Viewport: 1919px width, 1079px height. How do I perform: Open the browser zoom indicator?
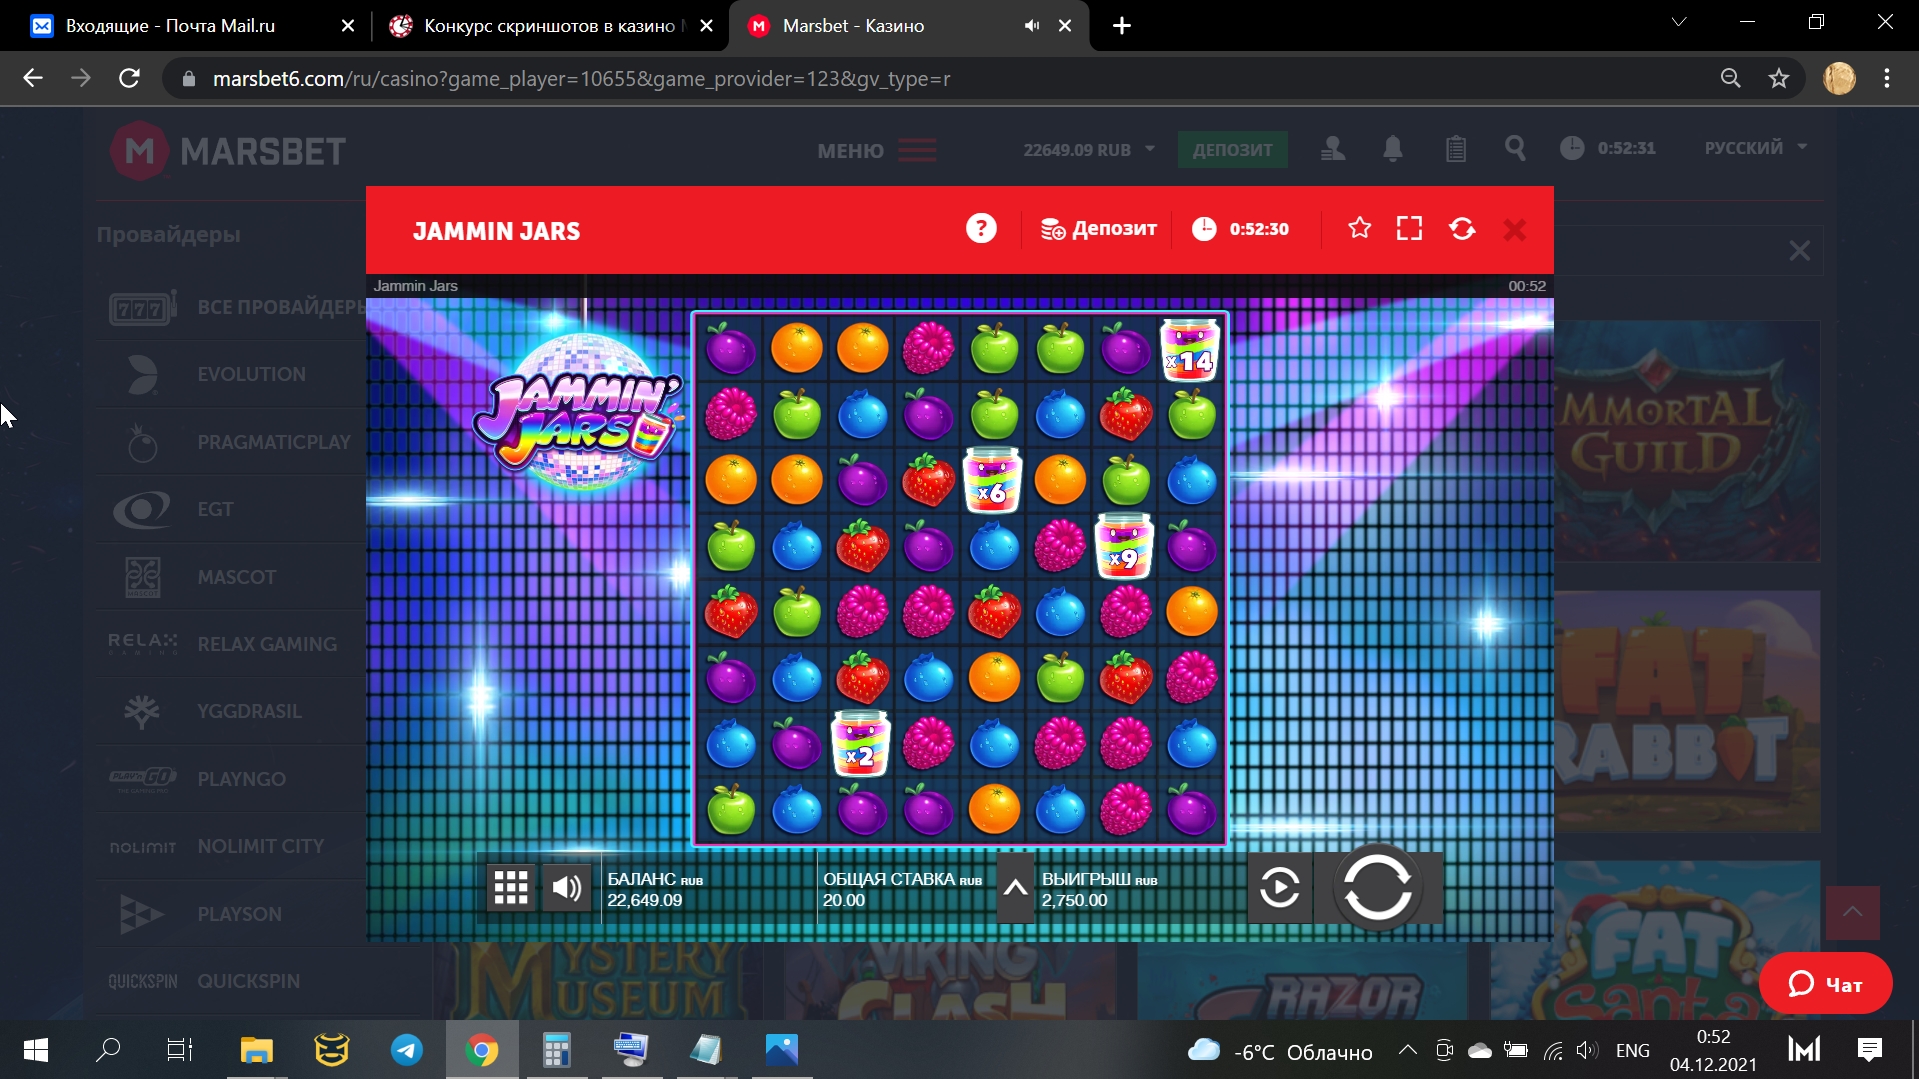click(1730, 78)
